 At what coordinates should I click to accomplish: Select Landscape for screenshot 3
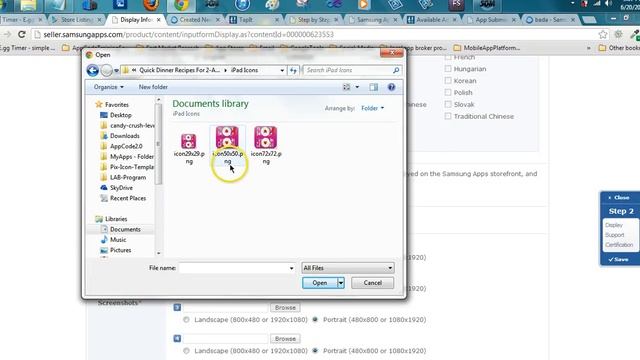[187, 320]
